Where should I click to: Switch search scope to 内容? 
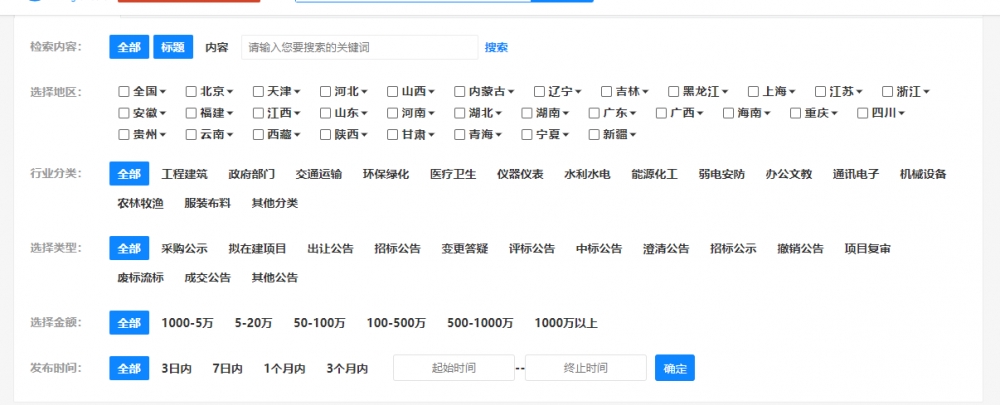(x=216, y=47)
